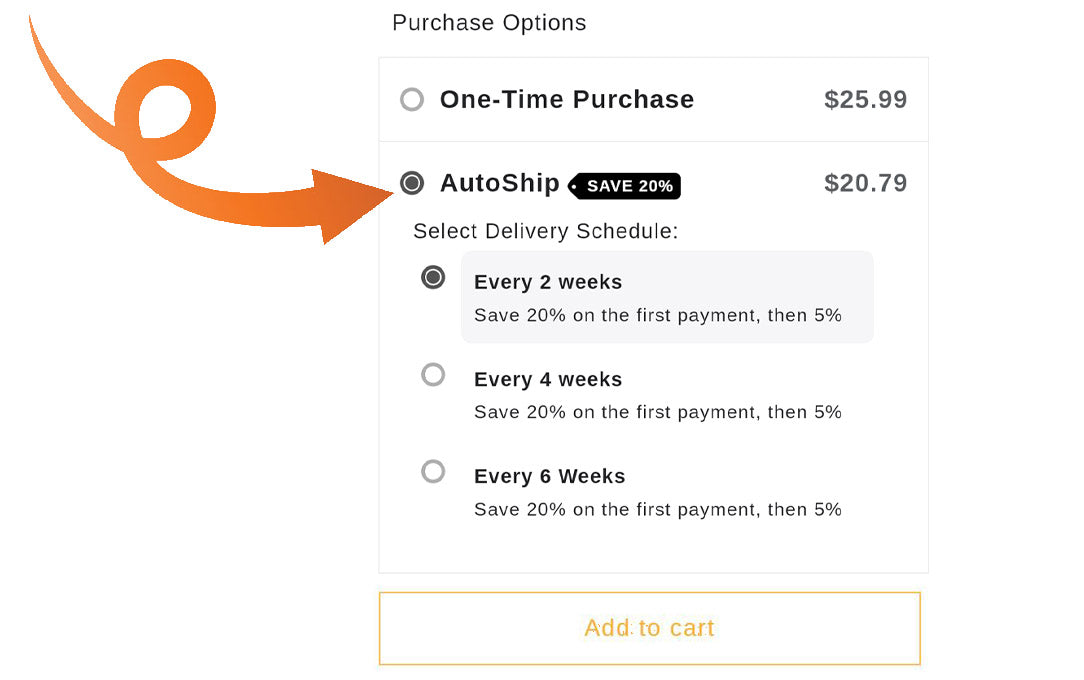
Task: Click savings description under Every 6 Weeks
Action: point(657,510)
